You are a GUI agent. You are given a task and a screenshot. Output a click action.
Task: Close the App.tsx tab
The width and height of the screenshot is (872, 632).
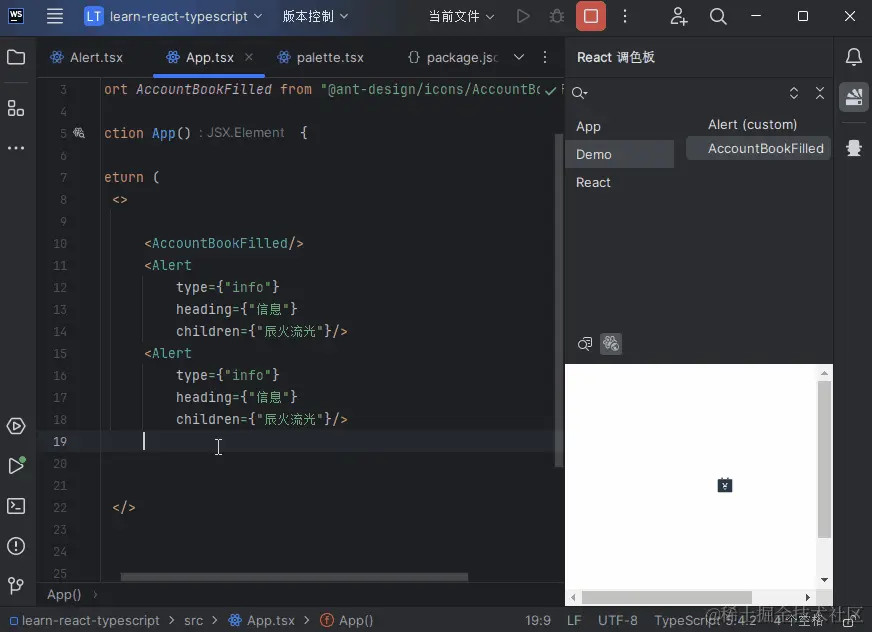coord(249,57)
